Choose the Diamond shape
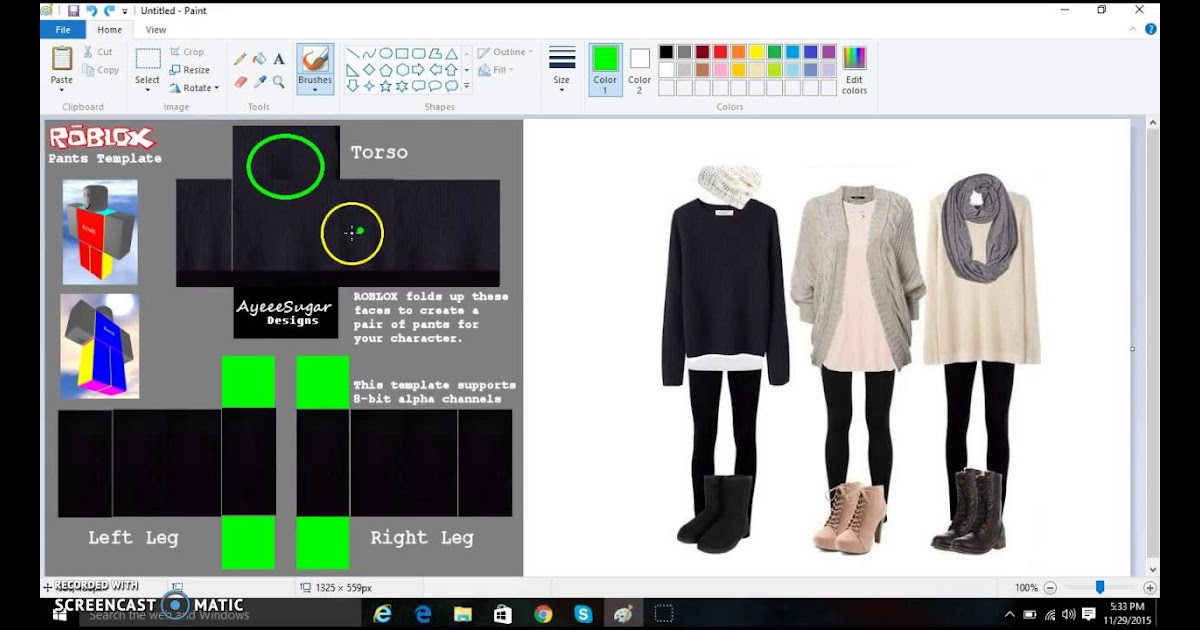Image resolution: width=1200 pixels, height=630 pixels. pyautogui.click(x=369, y=70)
